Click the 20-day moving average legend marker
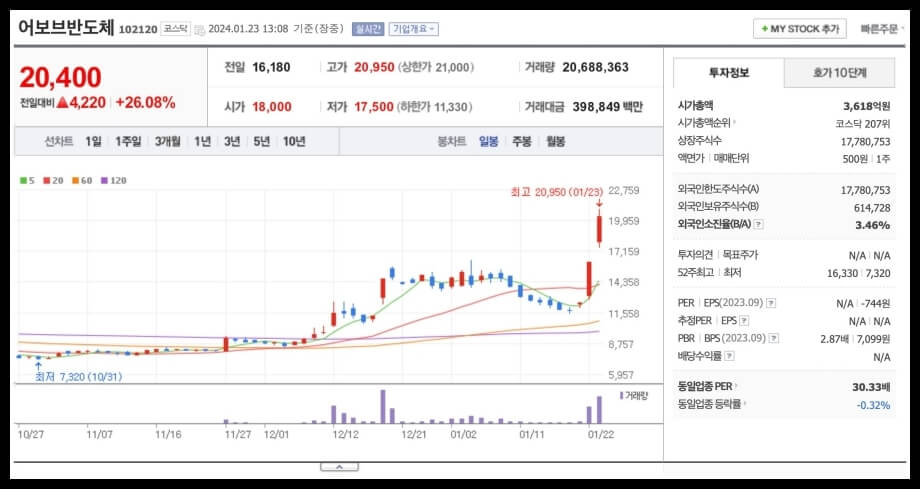The height and width of the screenshot is (489, 920). click(46, 181)
